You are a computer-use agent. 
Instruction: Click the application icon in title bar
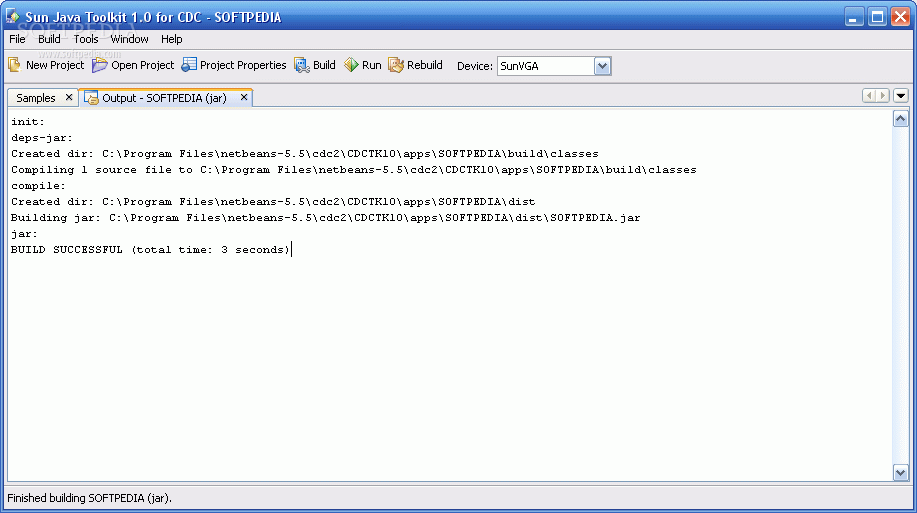[13, 16]
